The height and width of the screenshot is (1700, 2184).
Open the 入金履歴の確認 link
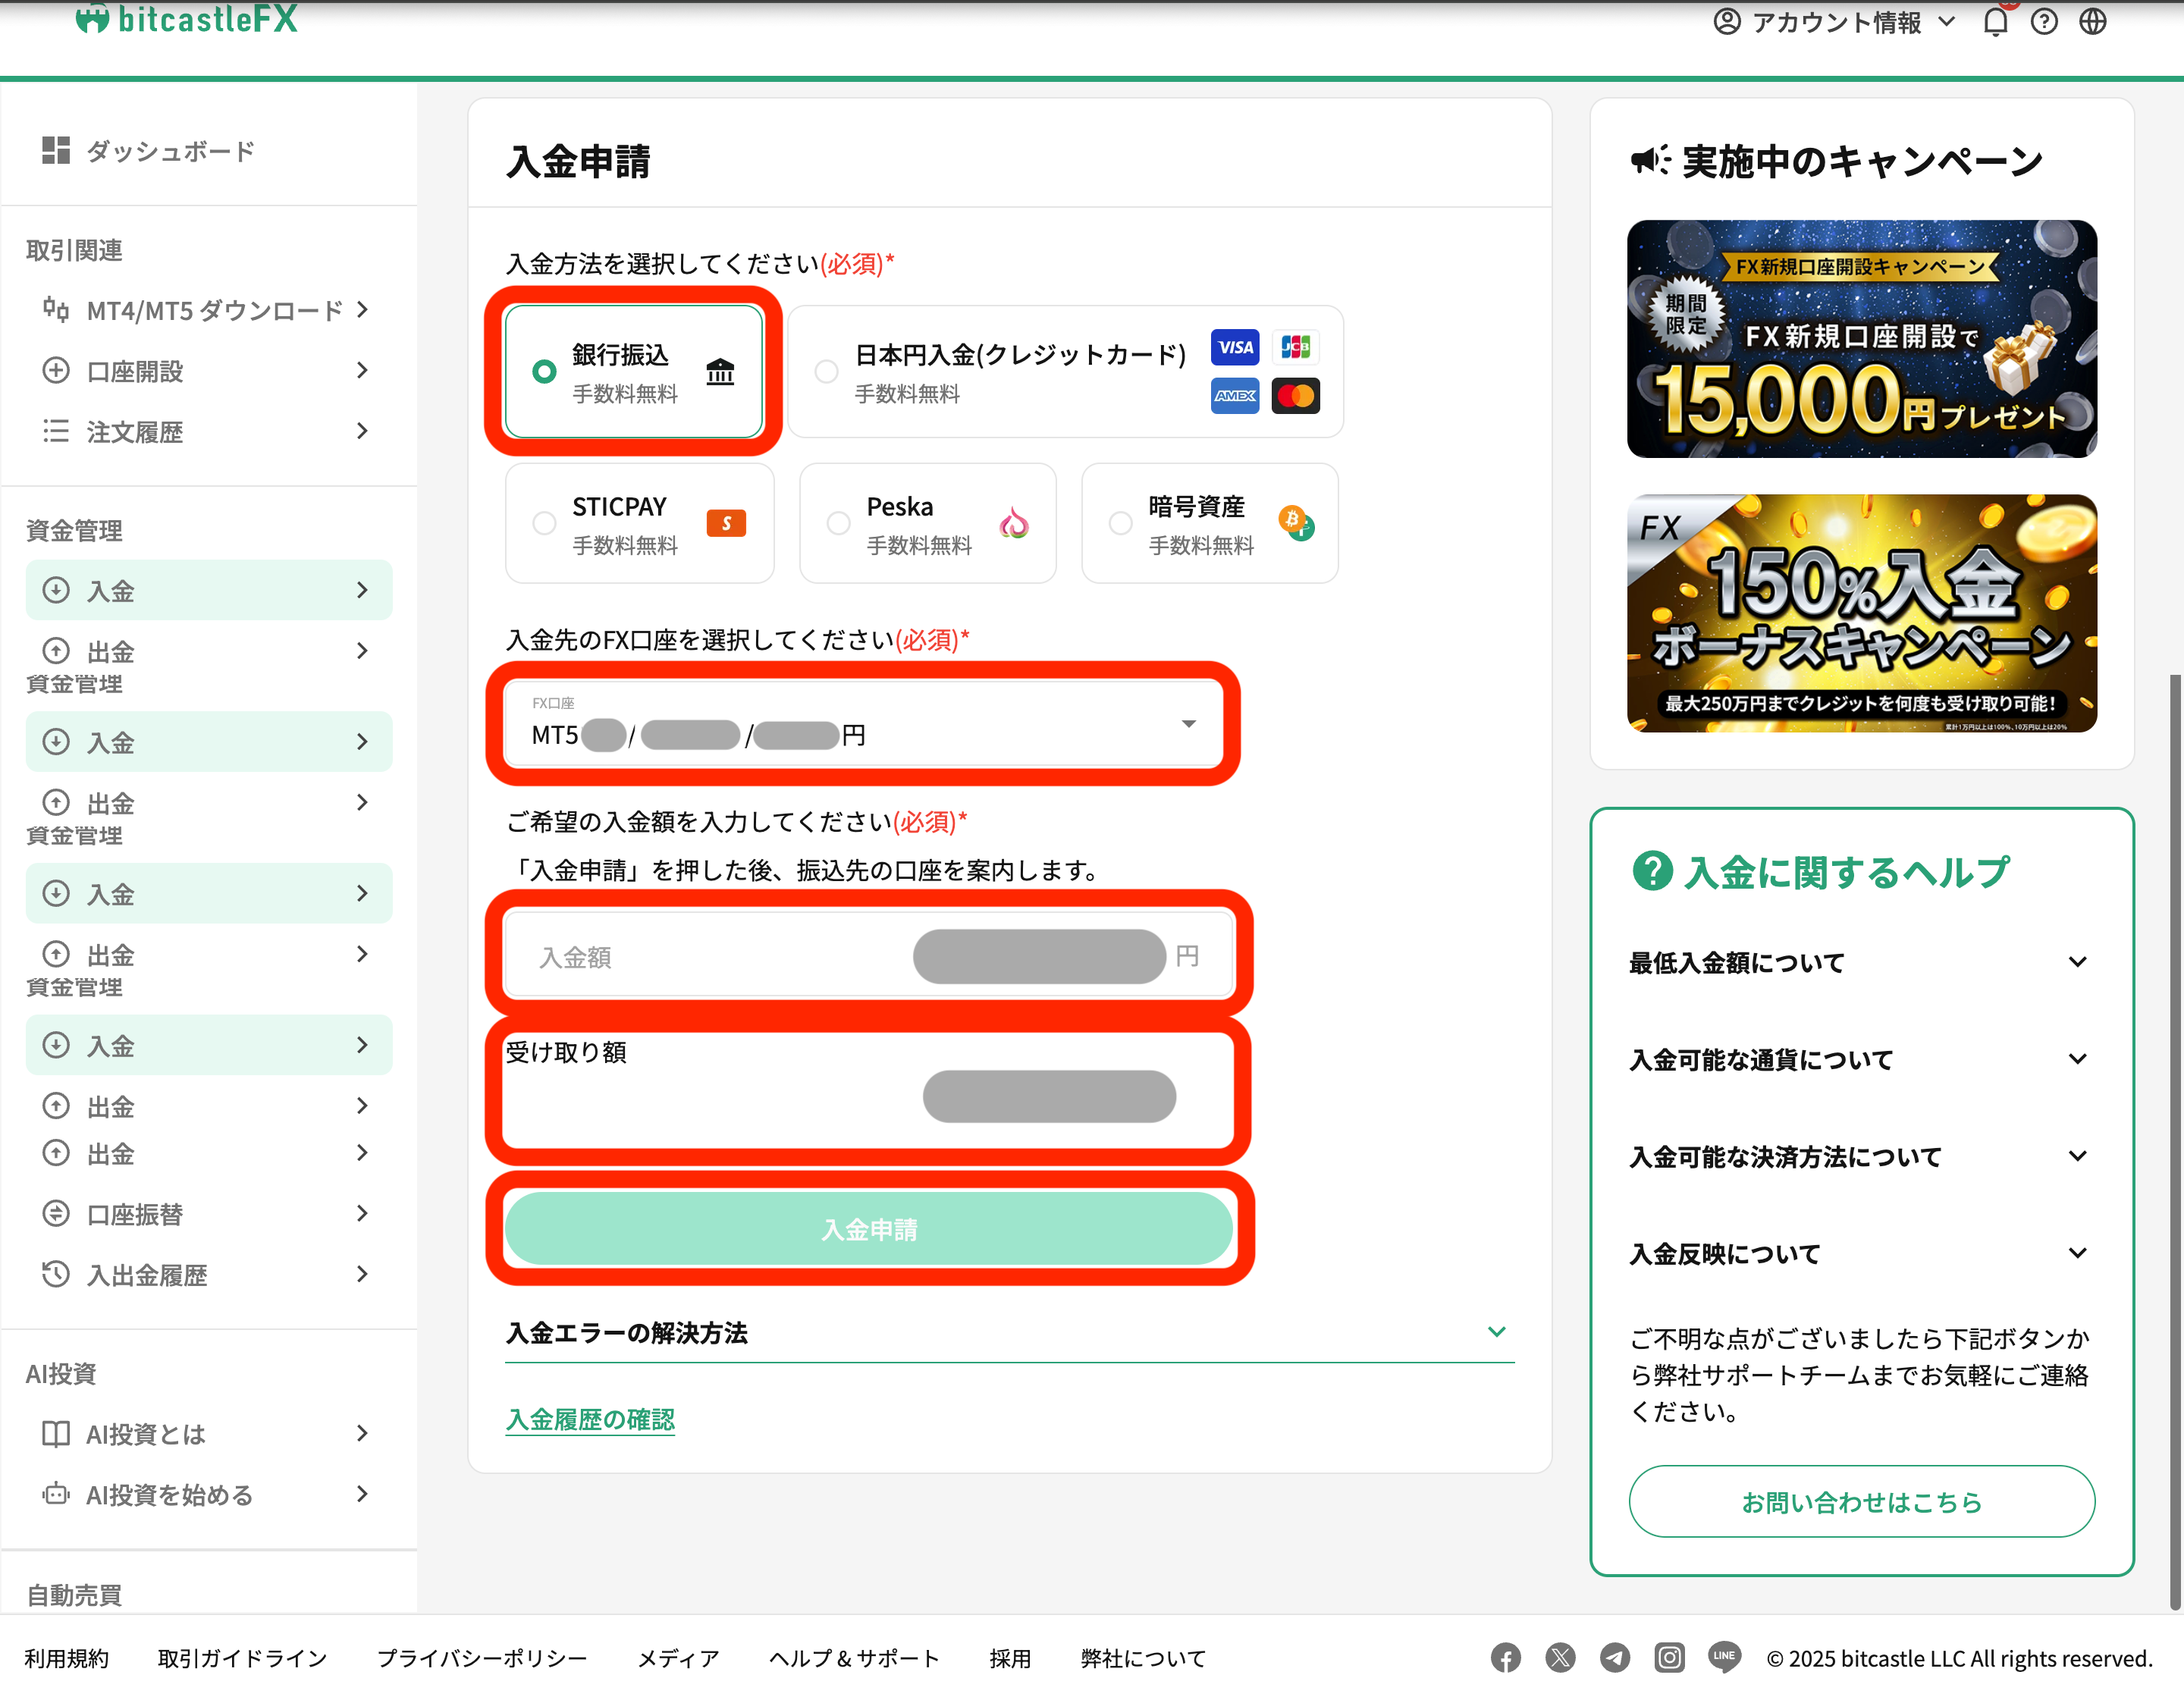590,1419
